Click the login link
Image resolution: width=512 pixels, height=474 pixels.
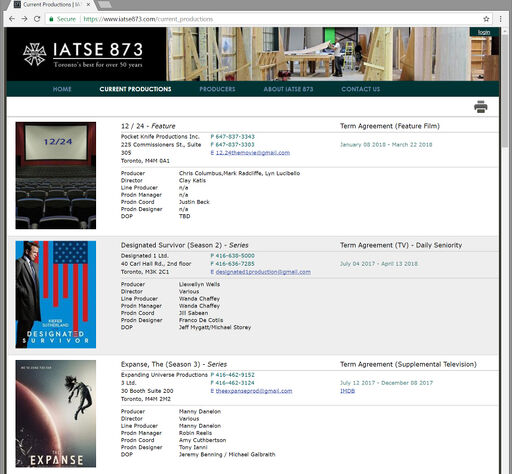tap(484, 32)
